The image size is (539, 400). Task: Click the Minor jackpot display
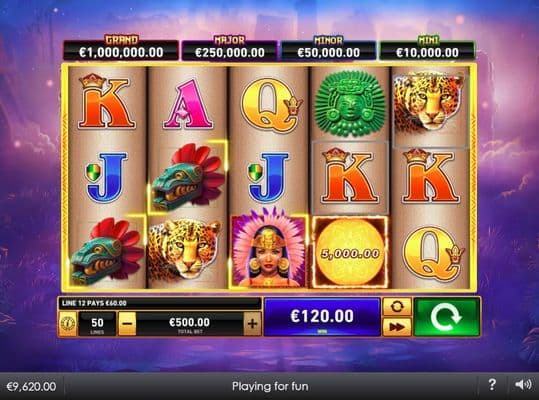328,49
